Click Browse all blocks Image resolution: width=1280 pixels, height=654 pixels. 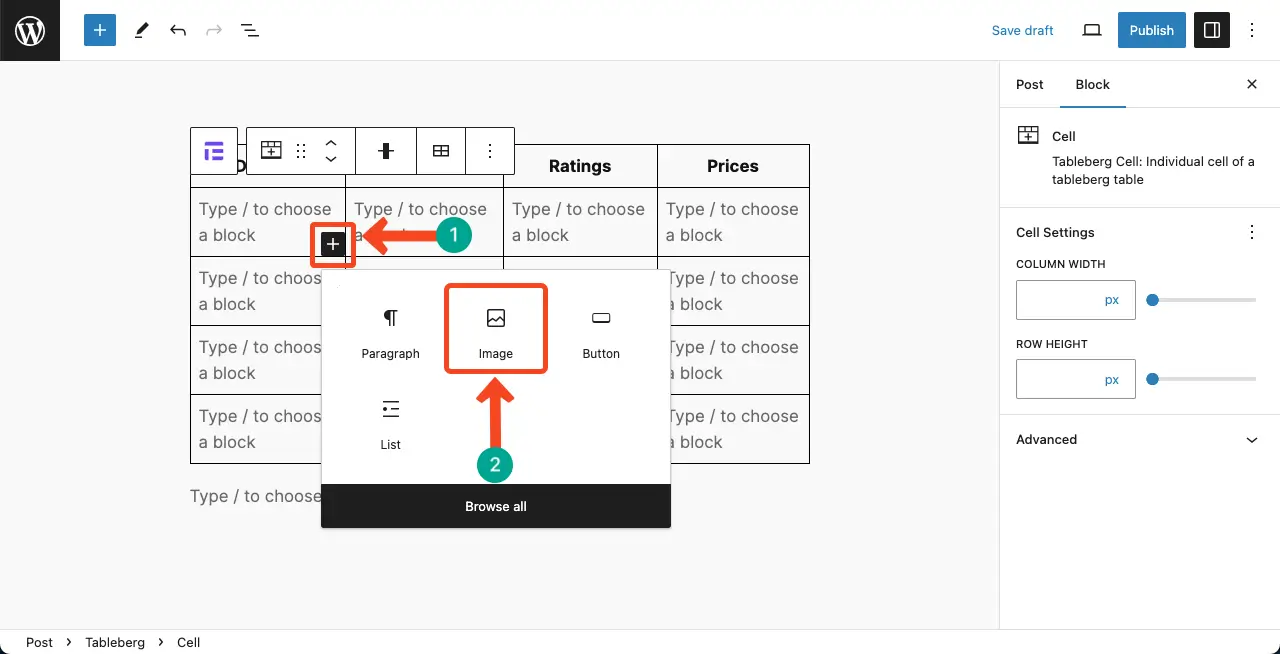496,506
